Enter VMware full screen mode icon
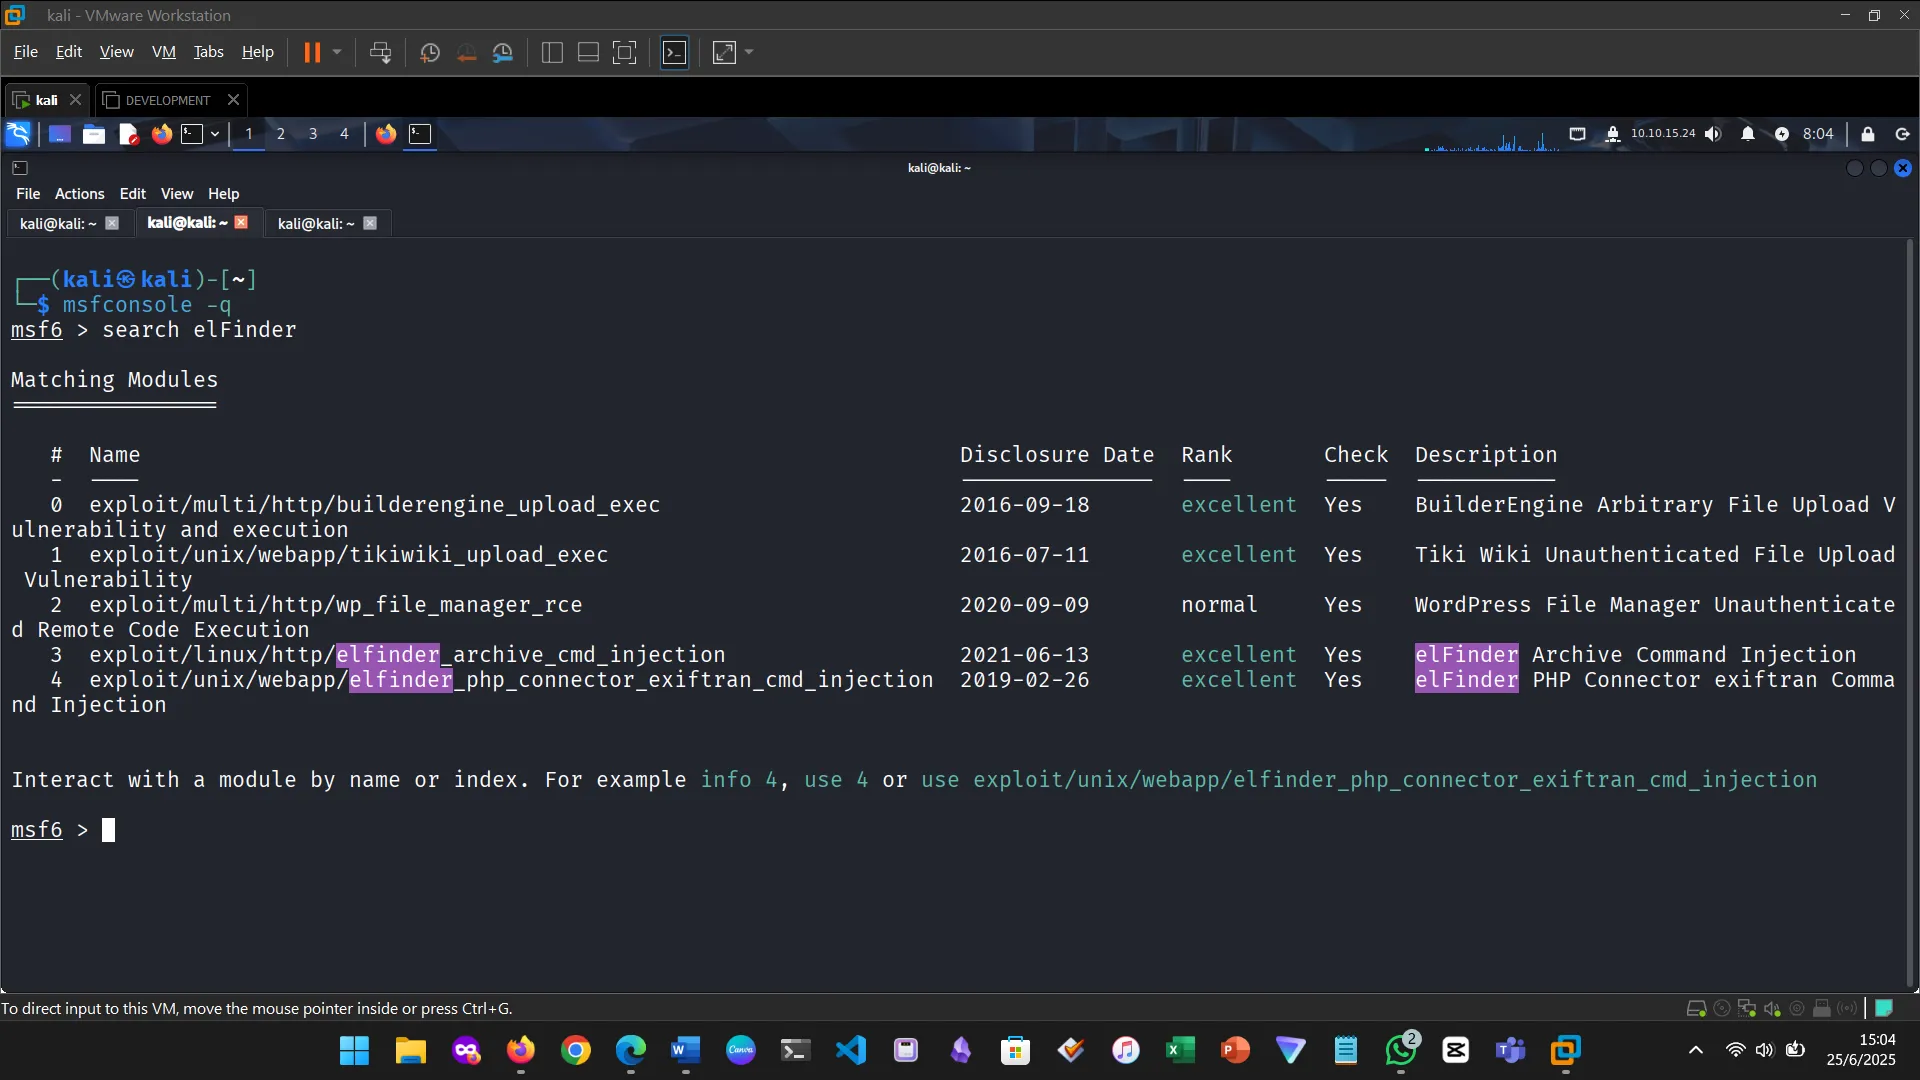 tap(624, 53)
